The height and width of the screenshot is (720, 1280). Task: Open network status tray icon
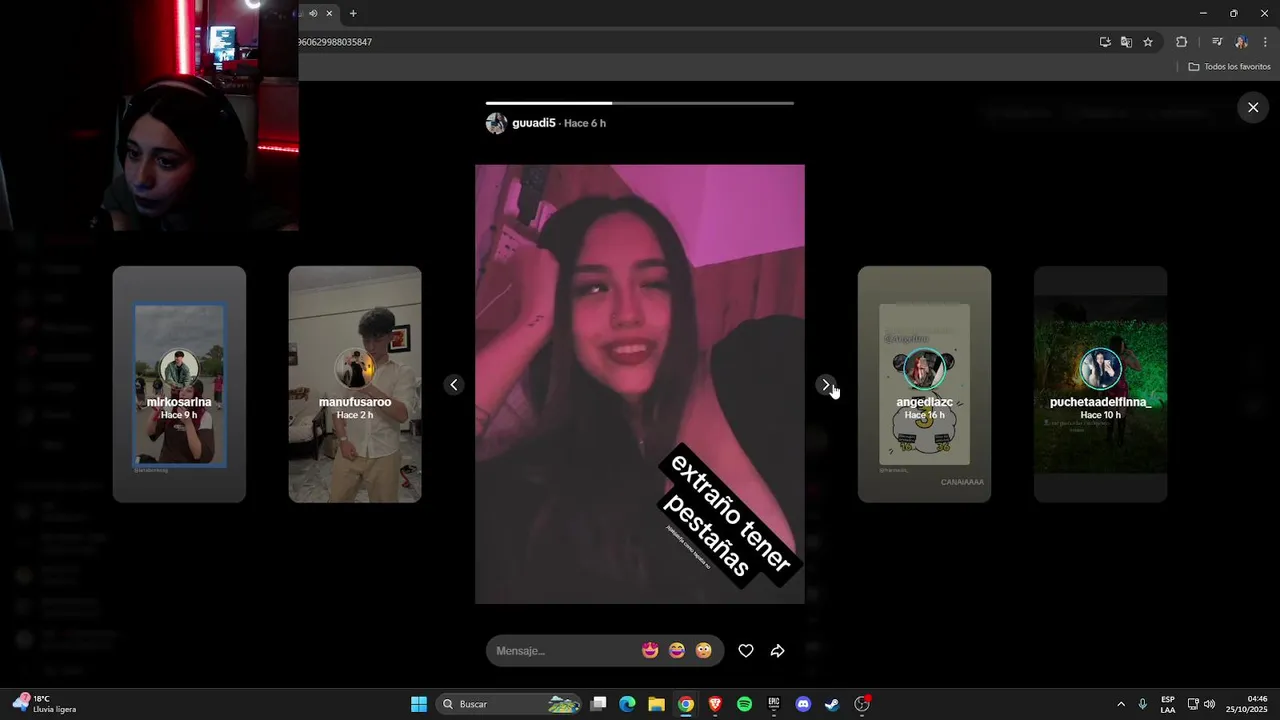(1193, 704)
